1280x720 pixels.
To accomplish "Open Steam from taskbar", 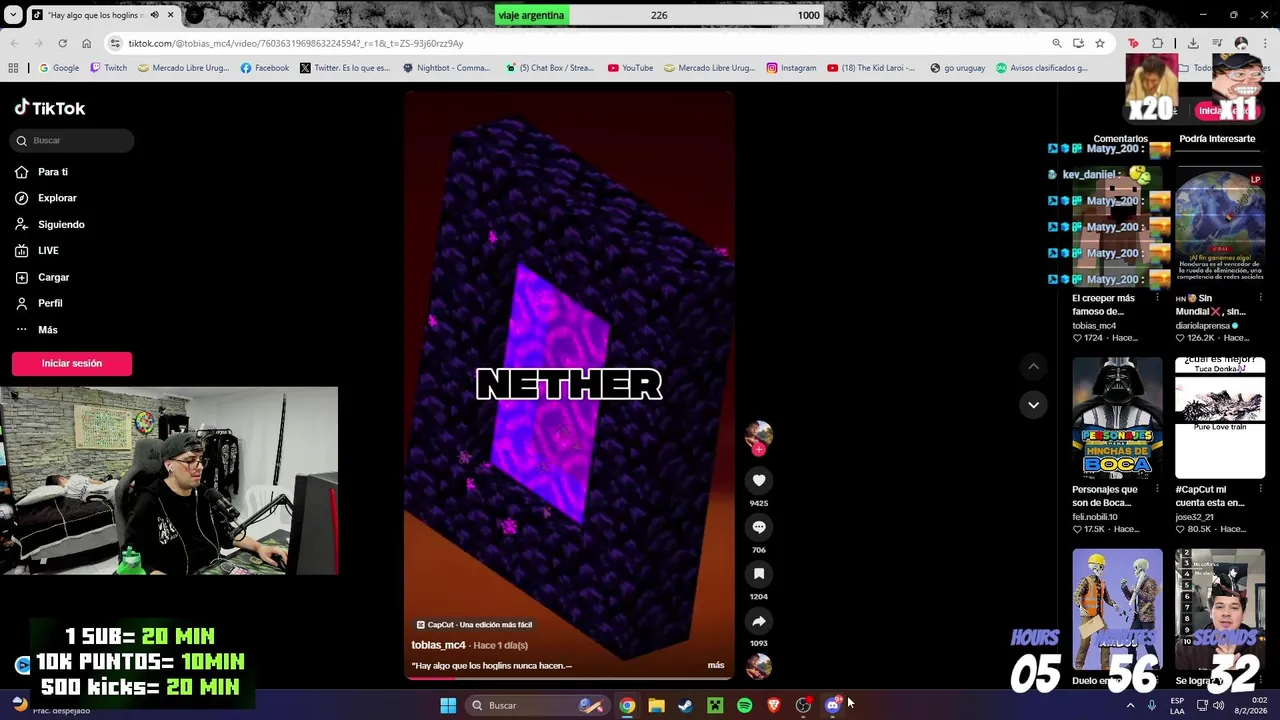I will [685, 705].
